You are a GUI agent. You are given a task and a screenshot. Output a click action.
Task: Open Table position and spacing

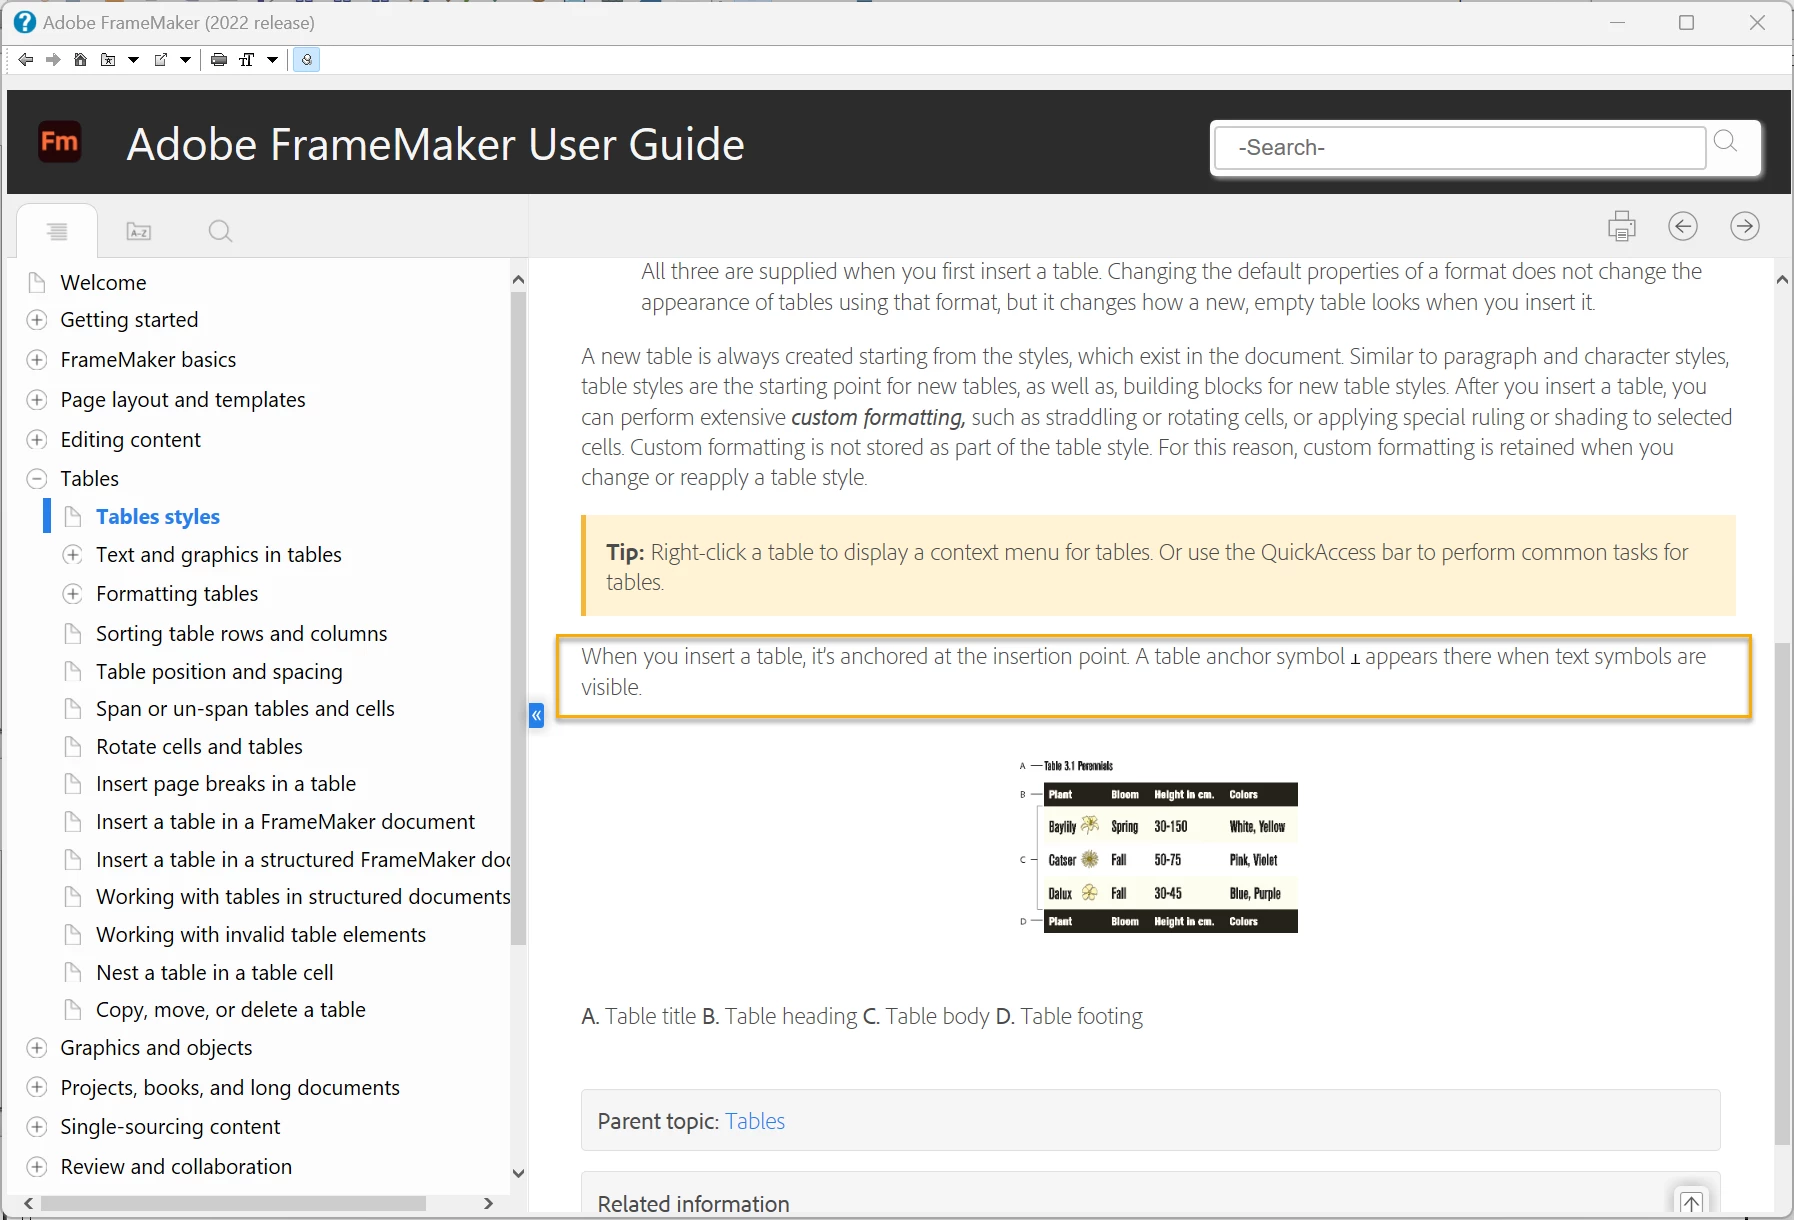pyautogui.click(x=219, y=672)
